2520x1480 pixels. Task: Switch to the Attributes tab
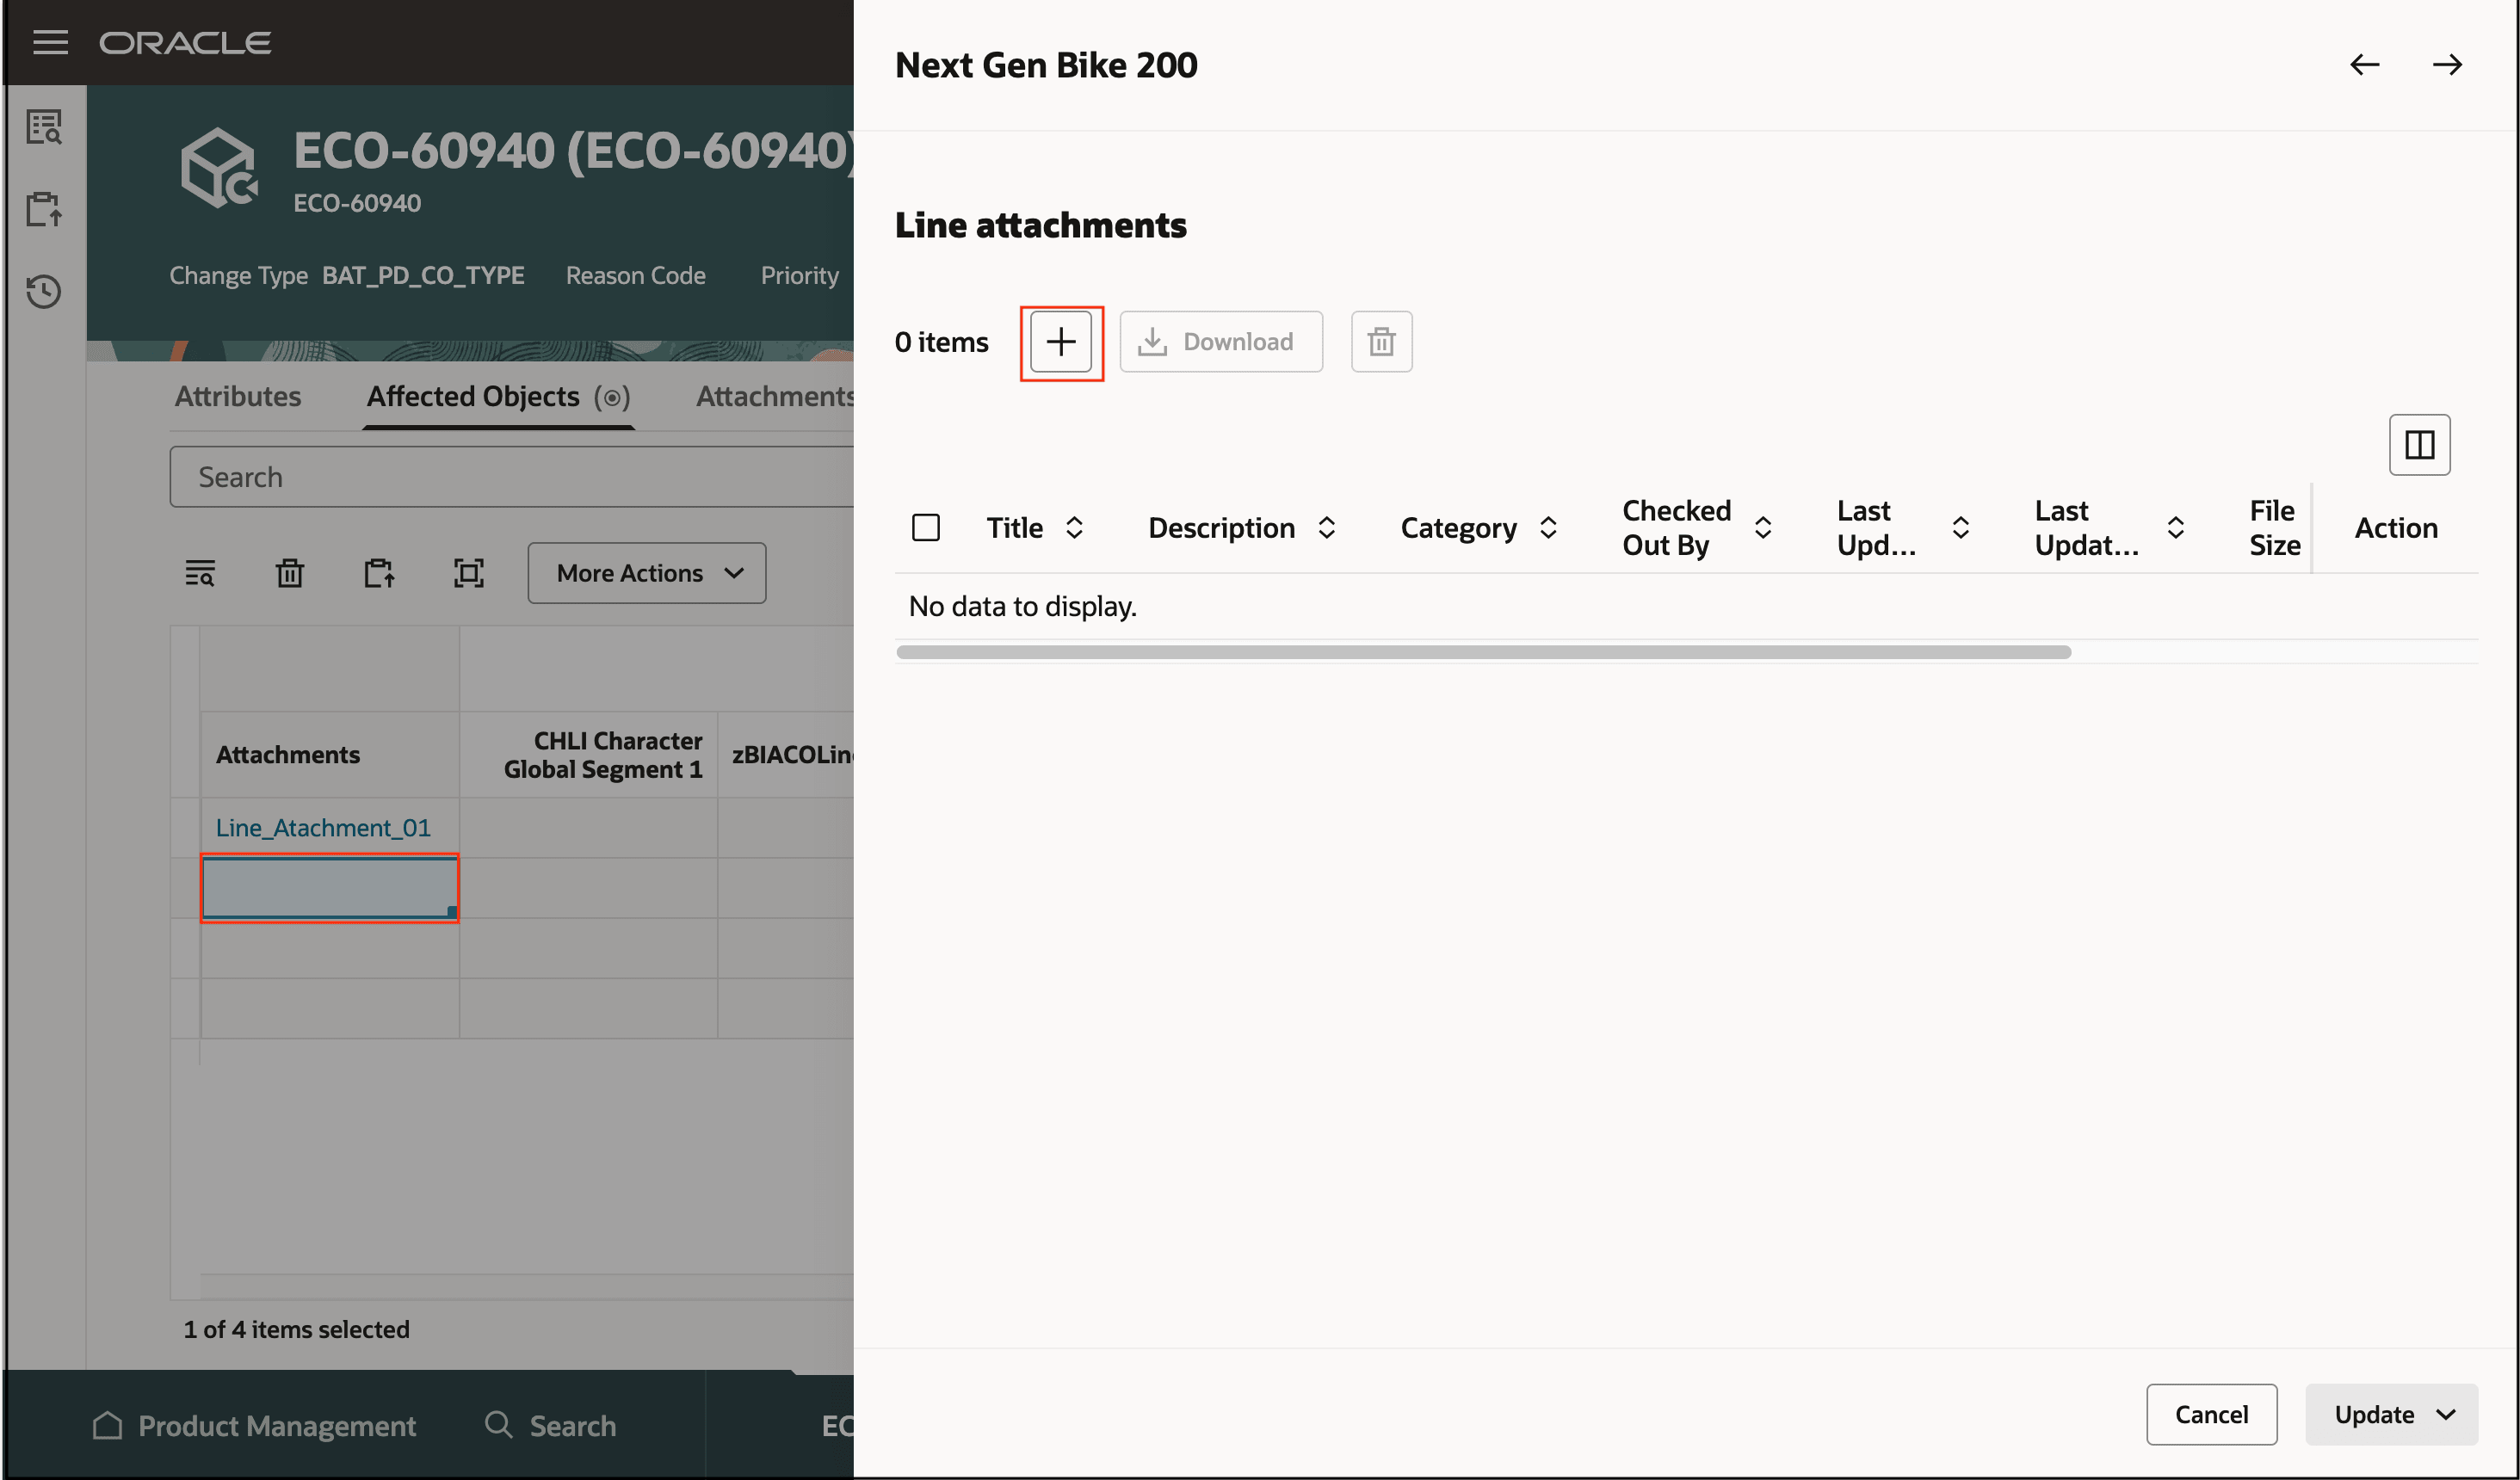pos(238,396)
